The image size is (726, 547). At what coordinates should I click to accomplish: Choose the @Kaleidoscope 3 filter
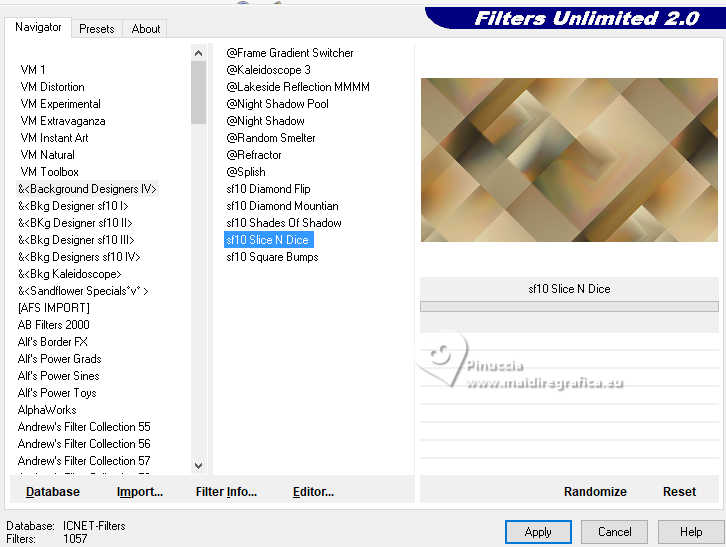coord(268,70)
